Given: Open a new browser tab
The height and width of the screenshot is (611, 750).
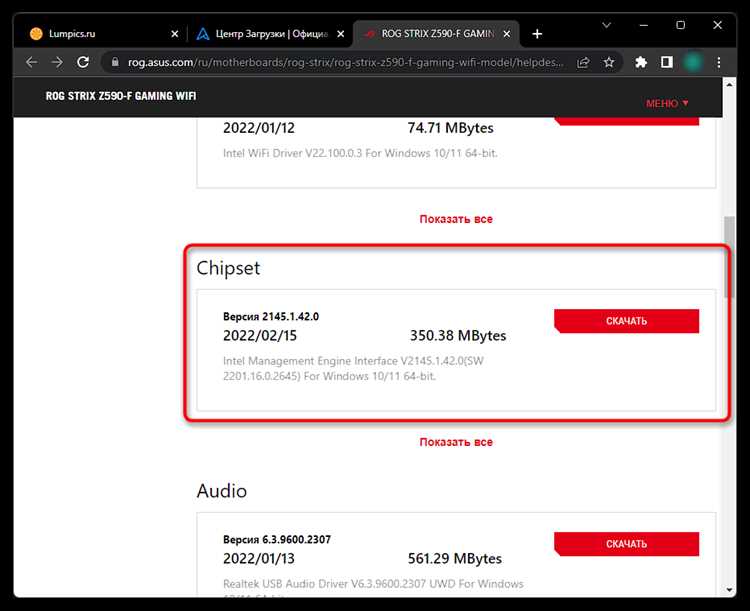Looking at the screenshot, I should (x=537, y=34).
